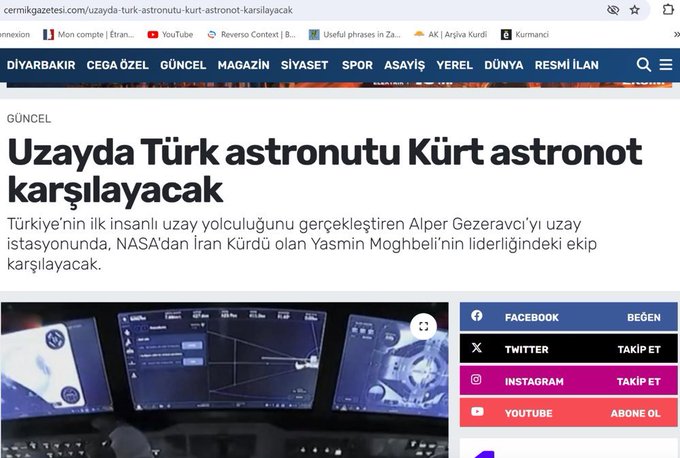Go to the RESMİ İLAN section

566,65
